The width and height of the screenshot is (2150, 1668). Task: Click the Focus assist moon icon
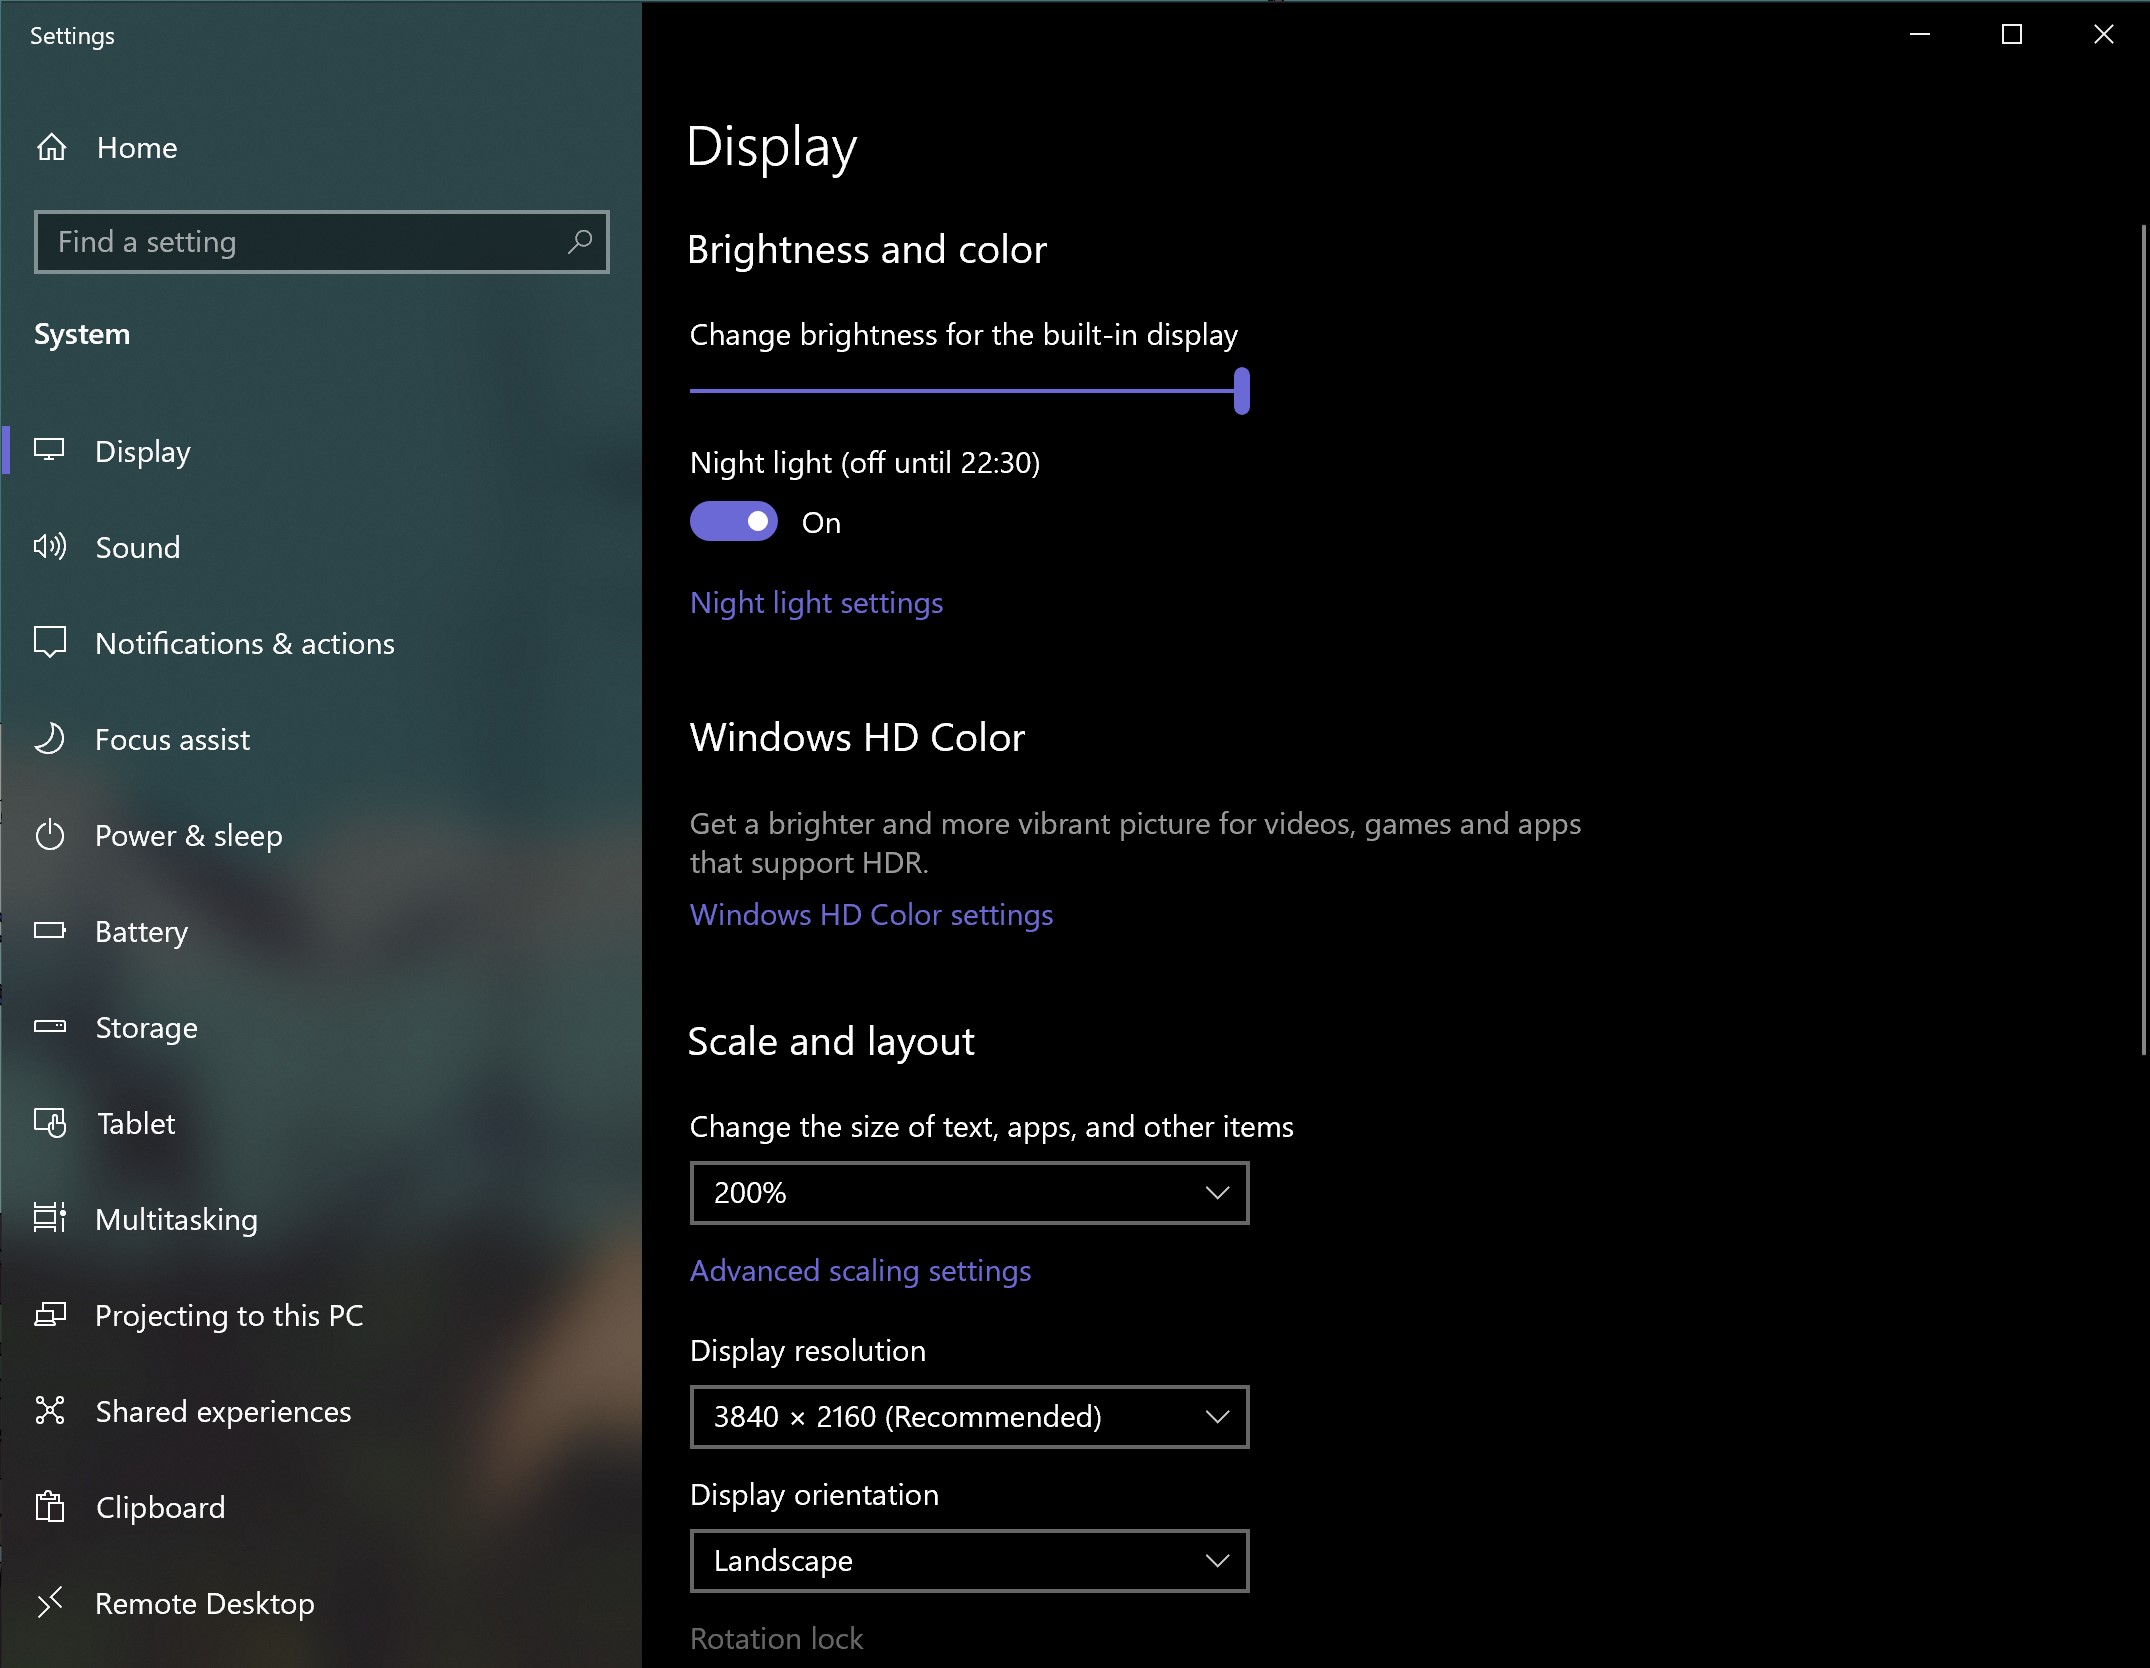(x=49, y=738)
